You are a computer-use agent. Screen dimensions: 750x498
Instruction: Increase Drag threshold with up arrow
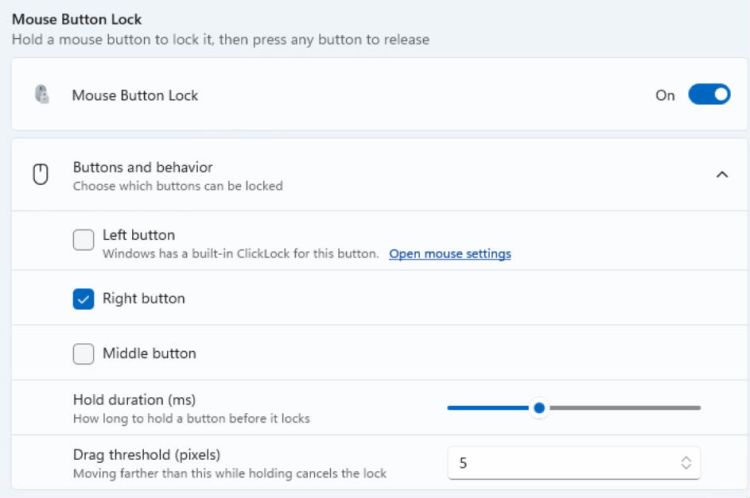tap(686, 458)
